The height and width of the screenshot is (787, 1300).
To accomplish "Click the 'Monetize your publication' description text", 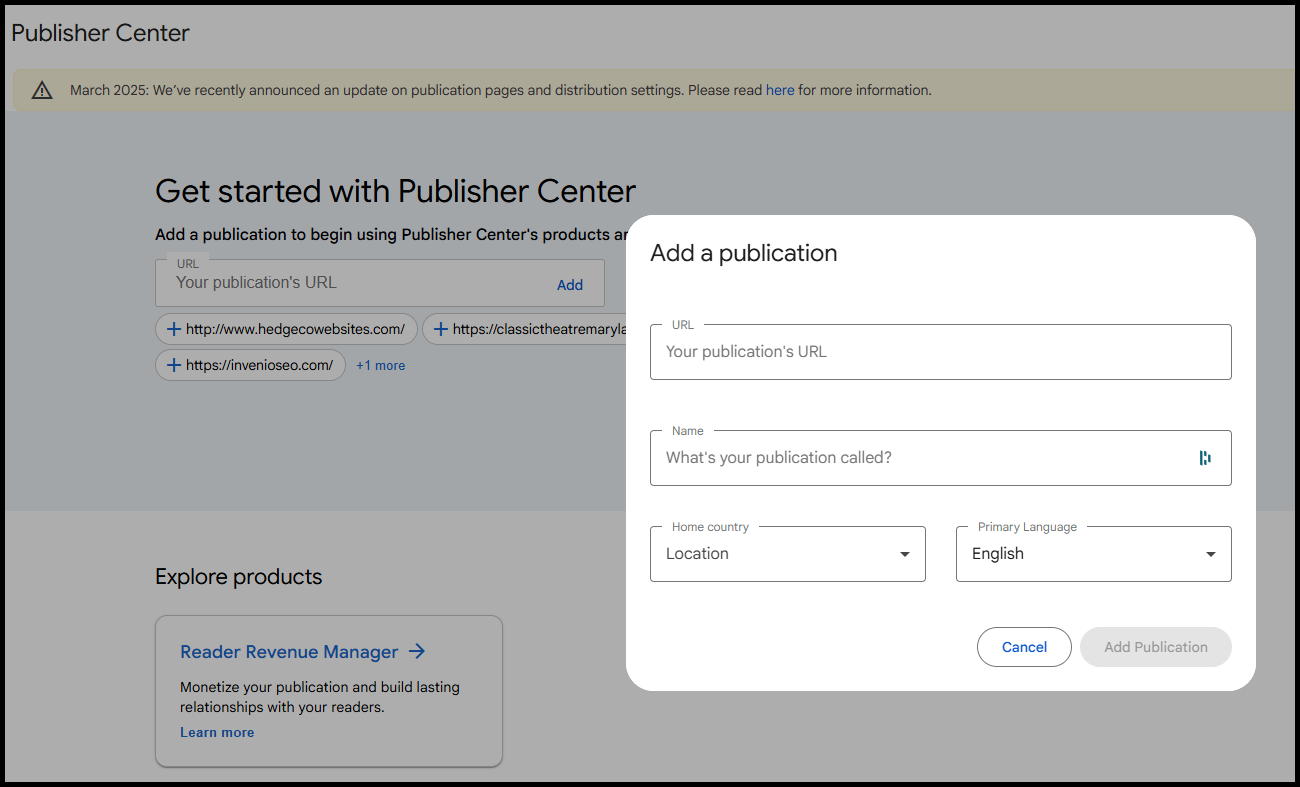I will 320,697.
